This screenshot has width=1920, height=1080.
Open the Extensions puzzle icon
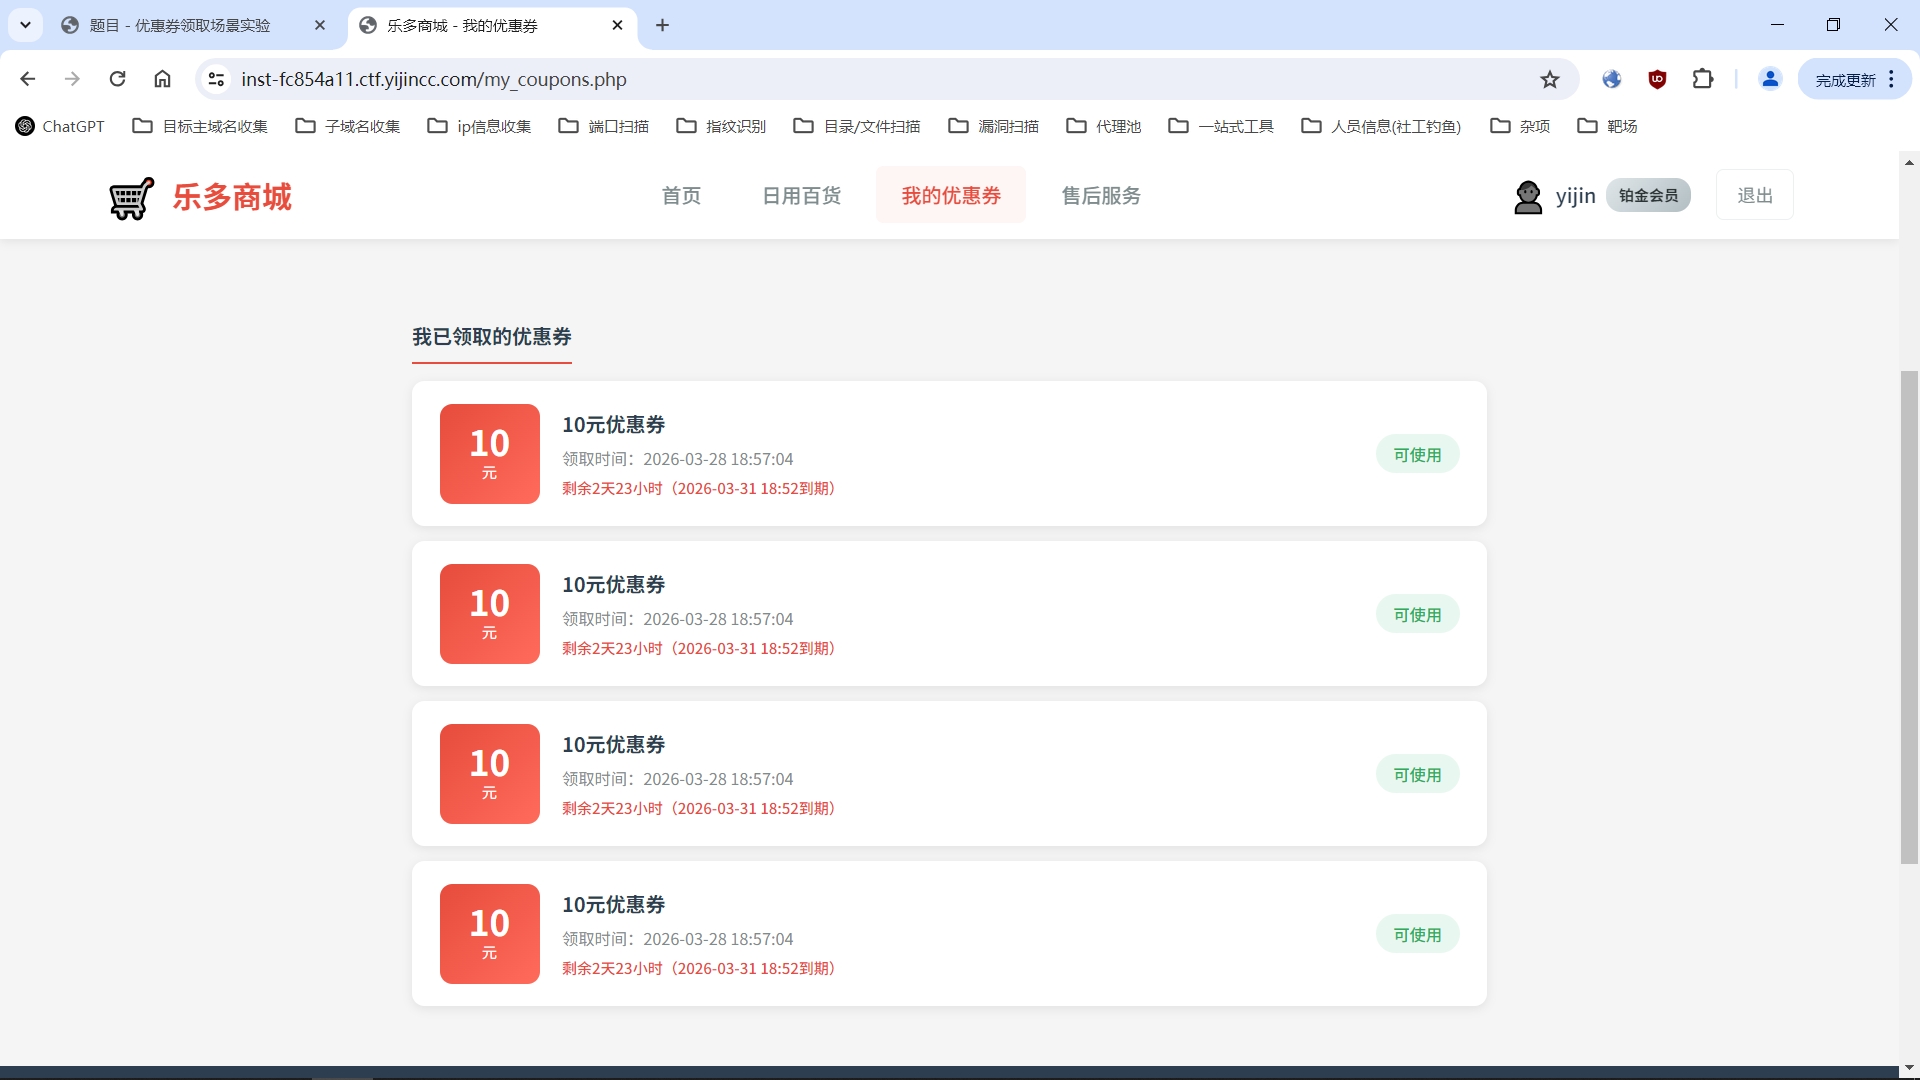pyautogui.click(x=1703, y=79)
